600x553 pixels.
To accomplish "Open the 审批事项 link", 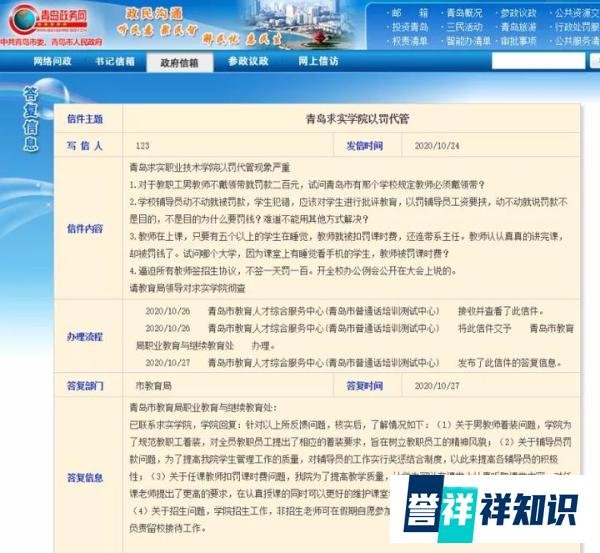I will 518,41.
